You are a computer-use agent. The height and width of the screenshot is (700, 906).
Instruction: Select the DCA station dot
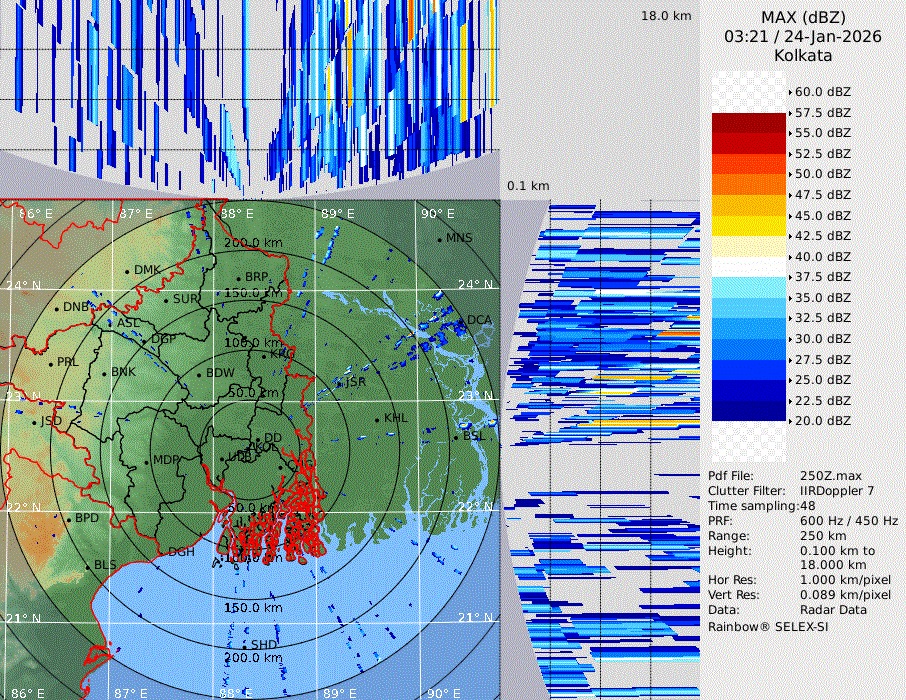point(462,321)
